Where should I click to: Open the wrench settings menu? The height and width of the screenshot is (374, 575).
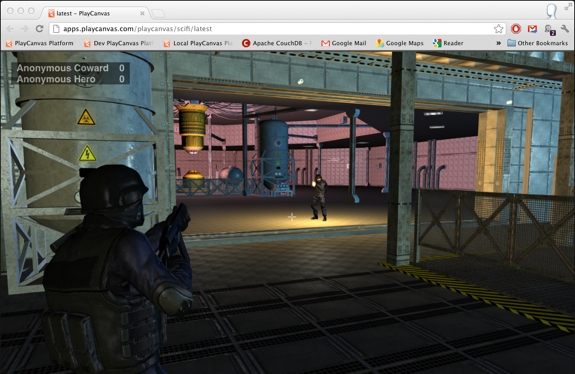tap(565, 29)
